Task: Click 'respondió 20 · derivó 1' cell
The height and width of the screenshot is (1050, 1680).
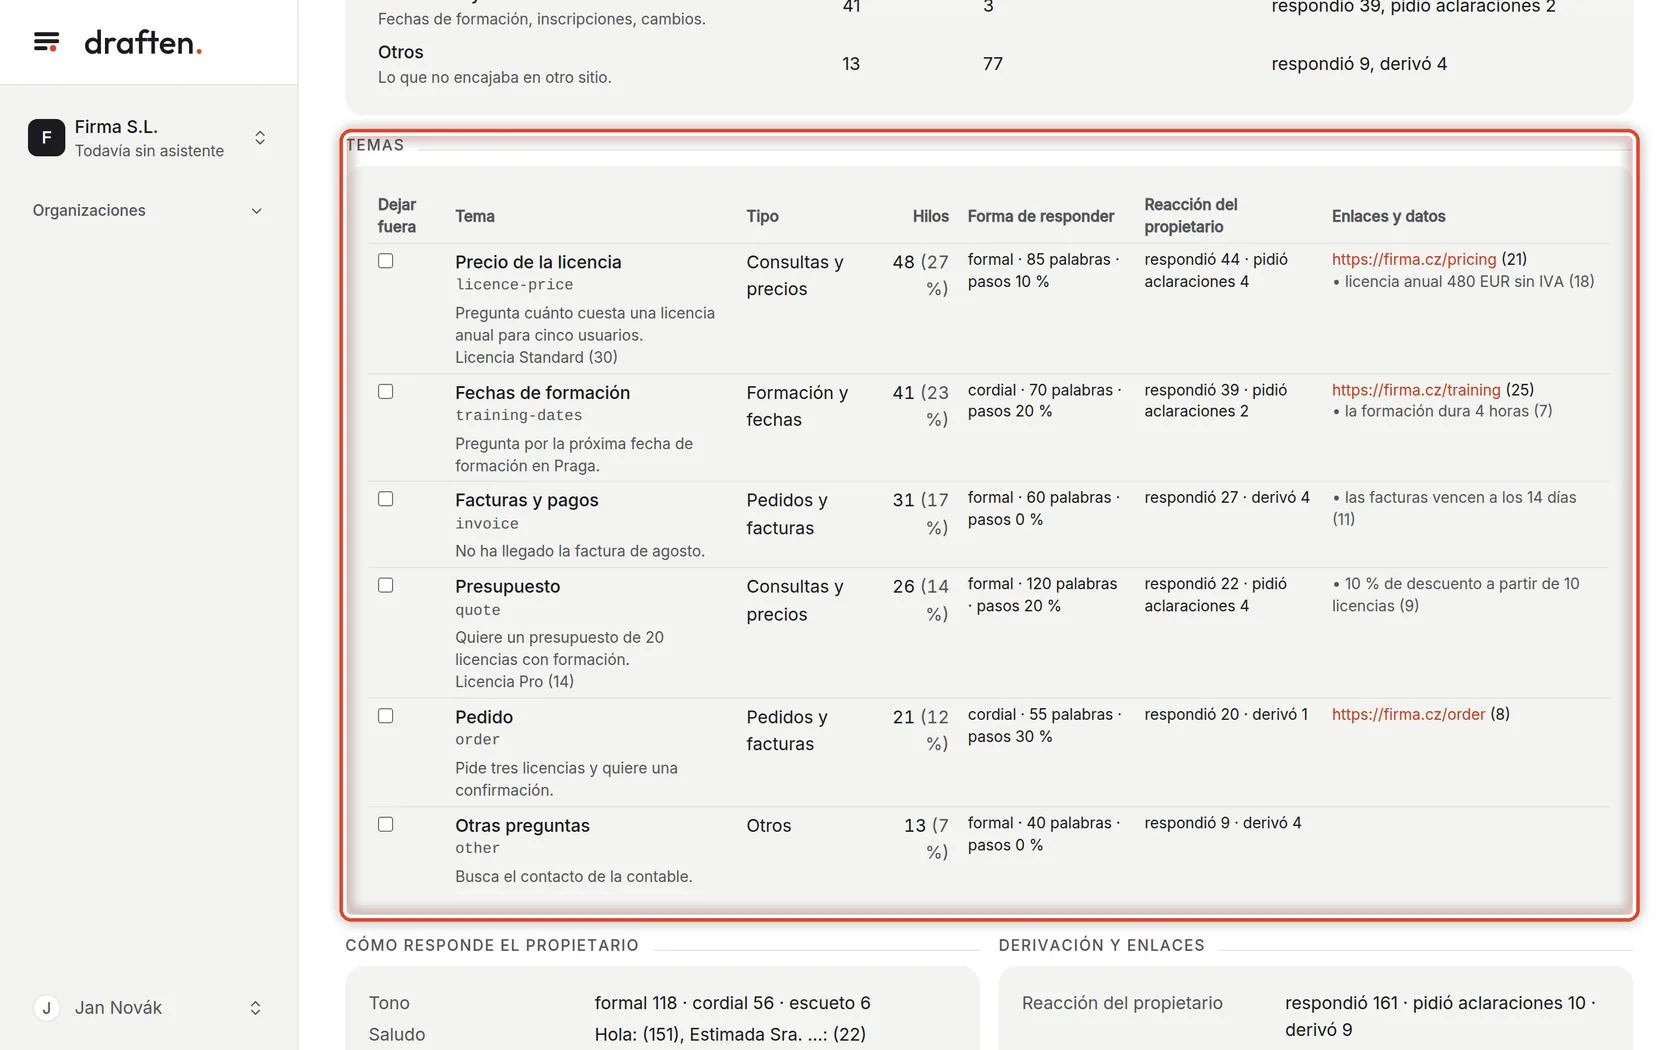Action: click(1226, 715)
